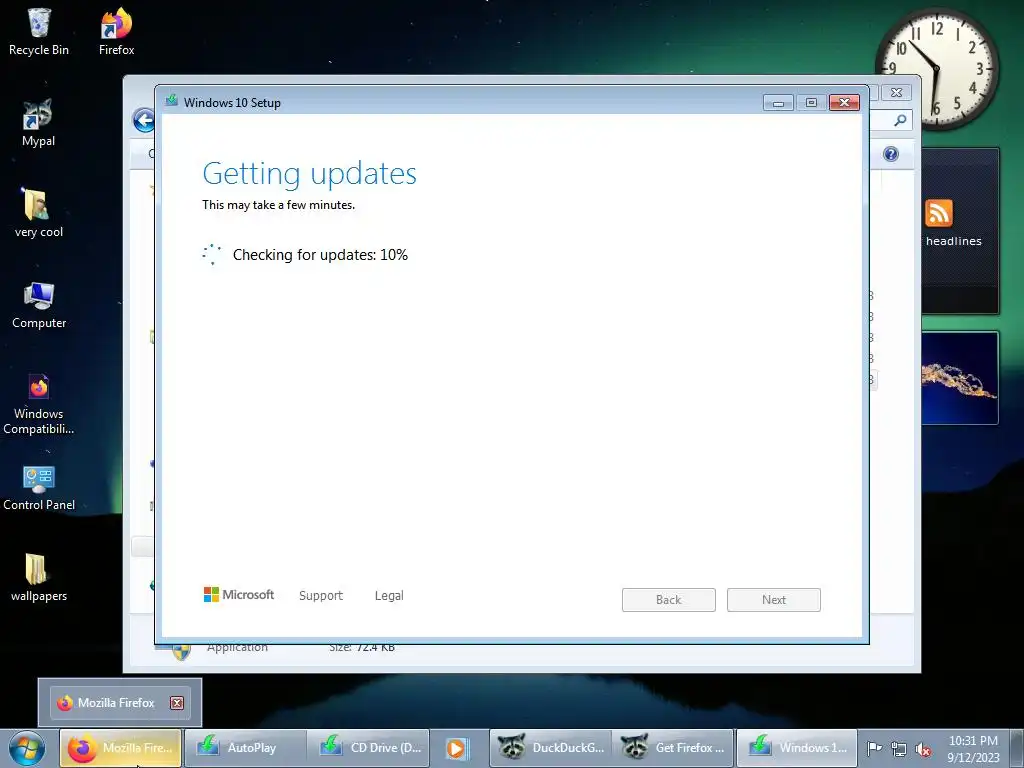Click the 'headlines' gadget label
Viewport: 1024px width, 768px height.
pyautogui.click(x=953, y=241)
